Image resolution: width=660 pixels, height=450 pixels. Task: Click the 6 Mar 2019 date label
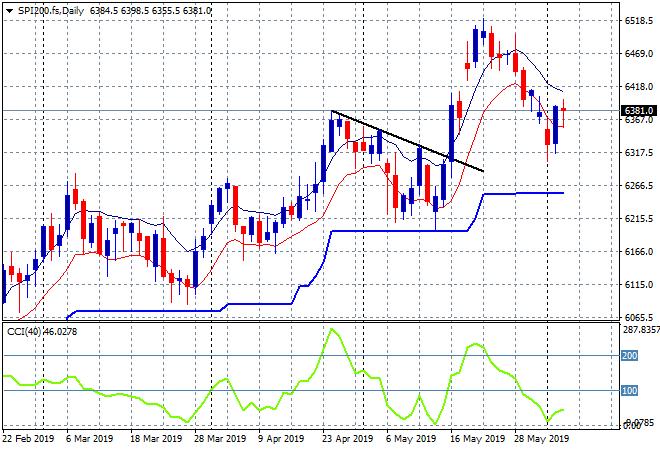[x=89, y=439]
